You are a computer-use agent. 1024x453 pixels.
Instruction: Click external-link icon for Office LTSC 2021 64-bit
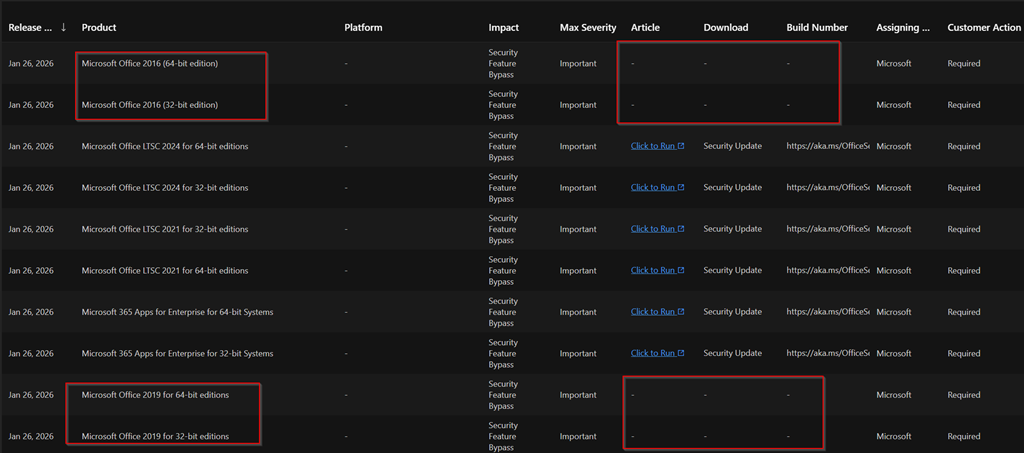[681, 271]
